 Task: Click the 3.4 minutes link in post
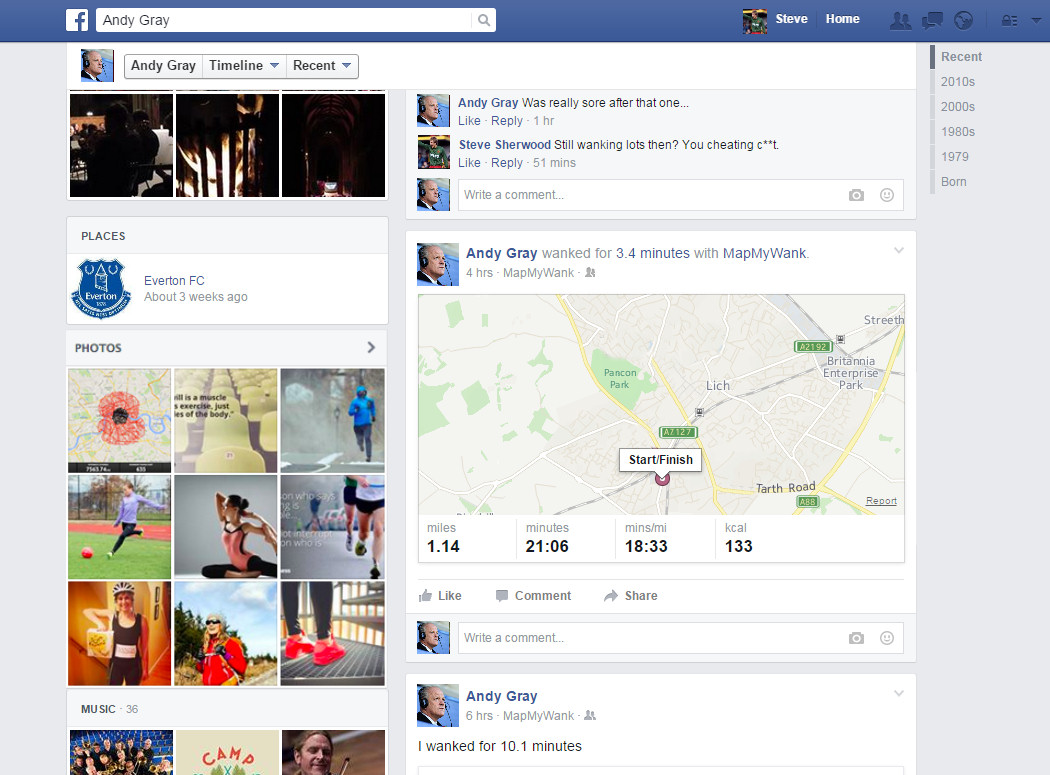(652, 253)
